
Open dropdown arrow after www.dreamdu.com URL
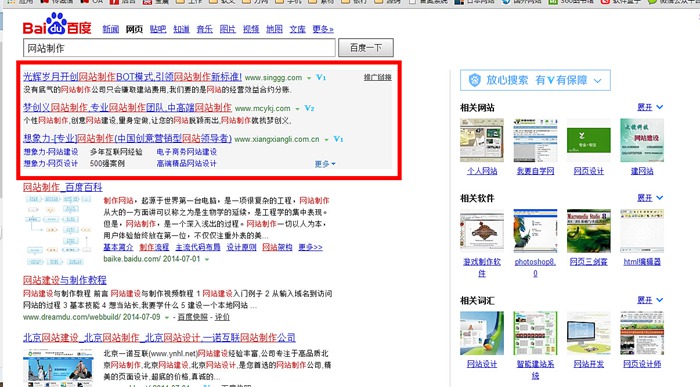[x=167, y=318]
